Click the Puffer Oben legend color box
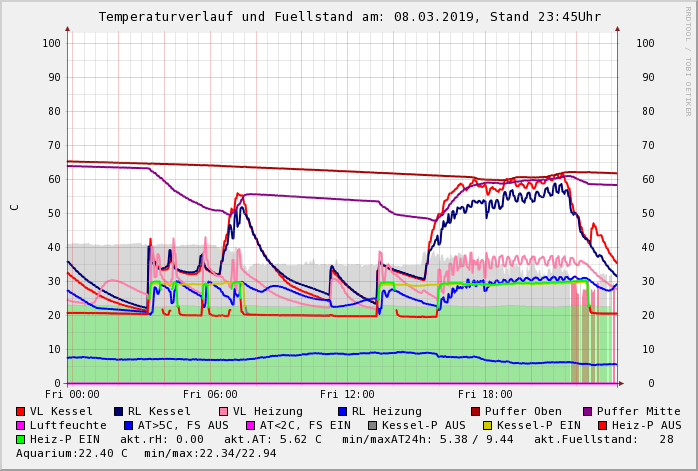Viewport: 698px width, 471px height. click(x=476, y=411)
